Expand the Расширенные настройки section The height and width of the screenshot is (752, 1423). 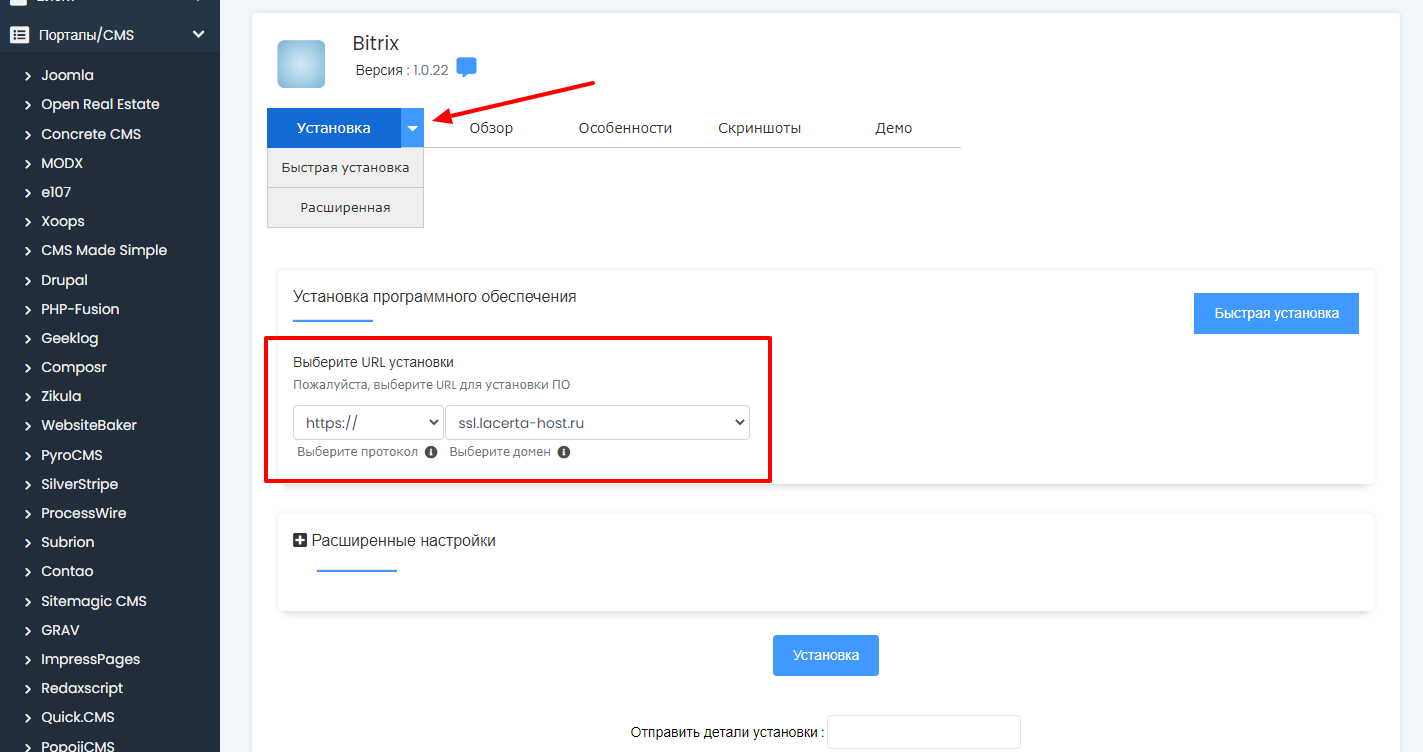tap(395, 541)
